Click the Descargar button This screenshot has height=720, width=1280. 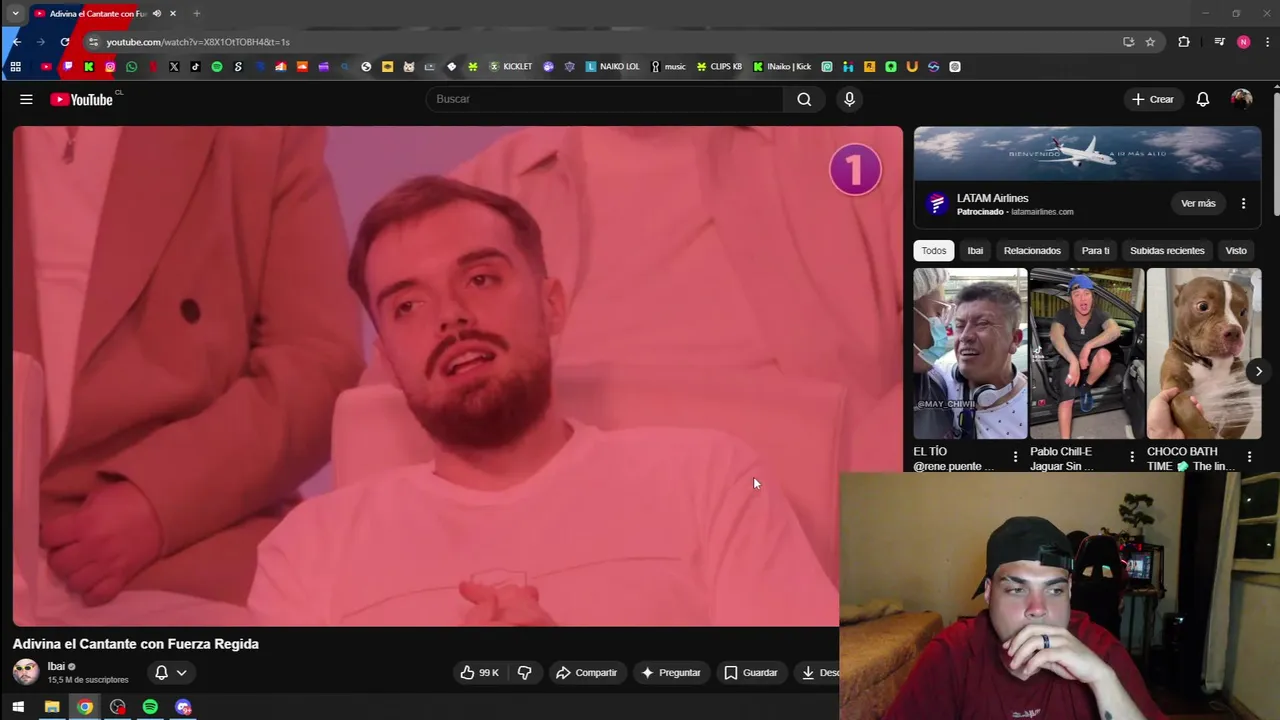tap(818, 673)
